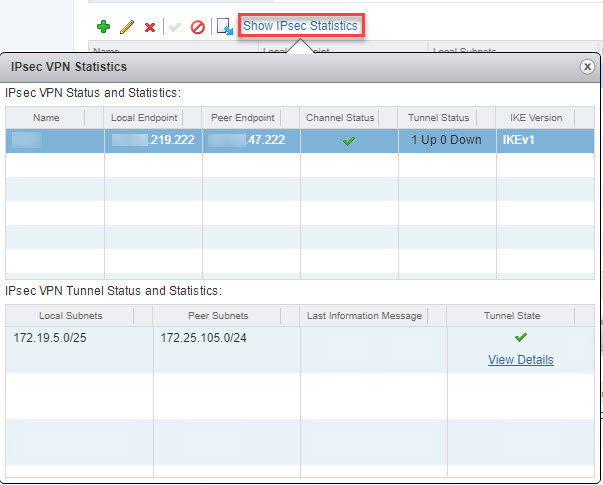This screenshot has height=485, width=603.
Task: Click the Channel Status green checkmark
Action: pyautogui.click(x=349, y=141)
